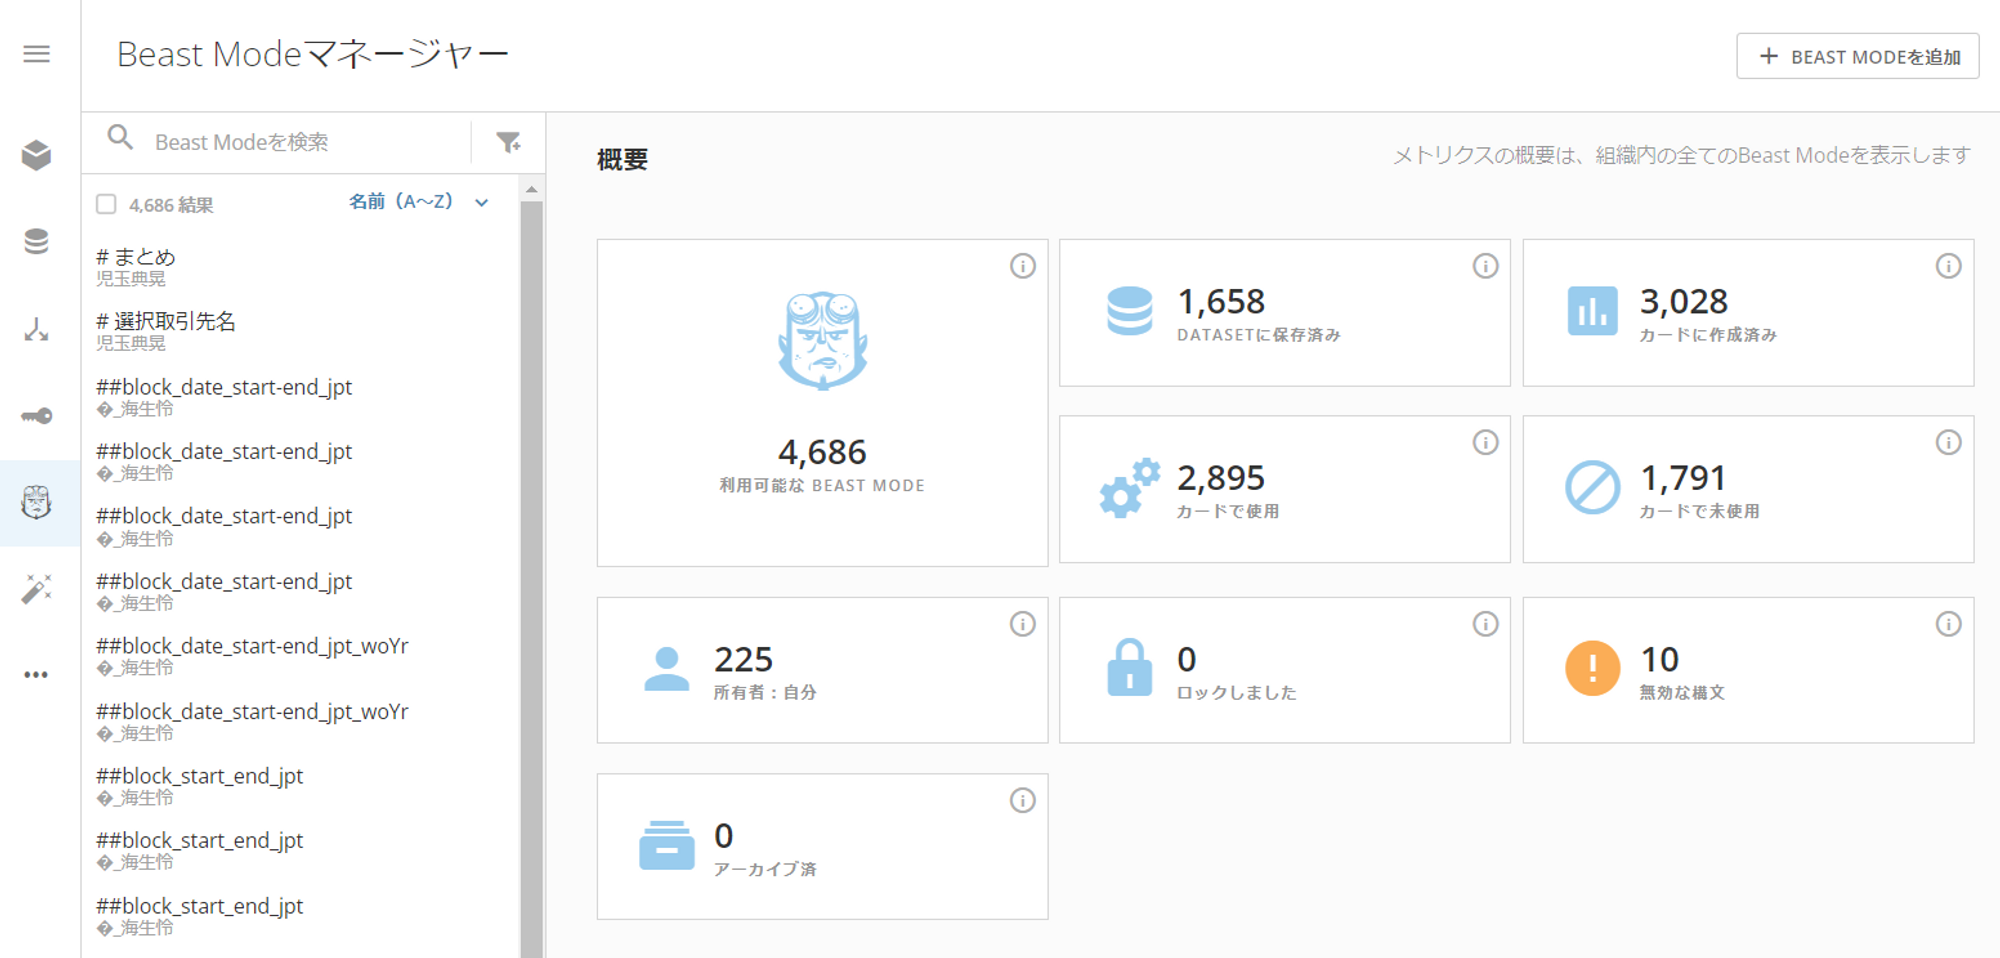Click the Beast Mode mascot image
Viewport: 2000px width, 958px height.
[823, 341]
